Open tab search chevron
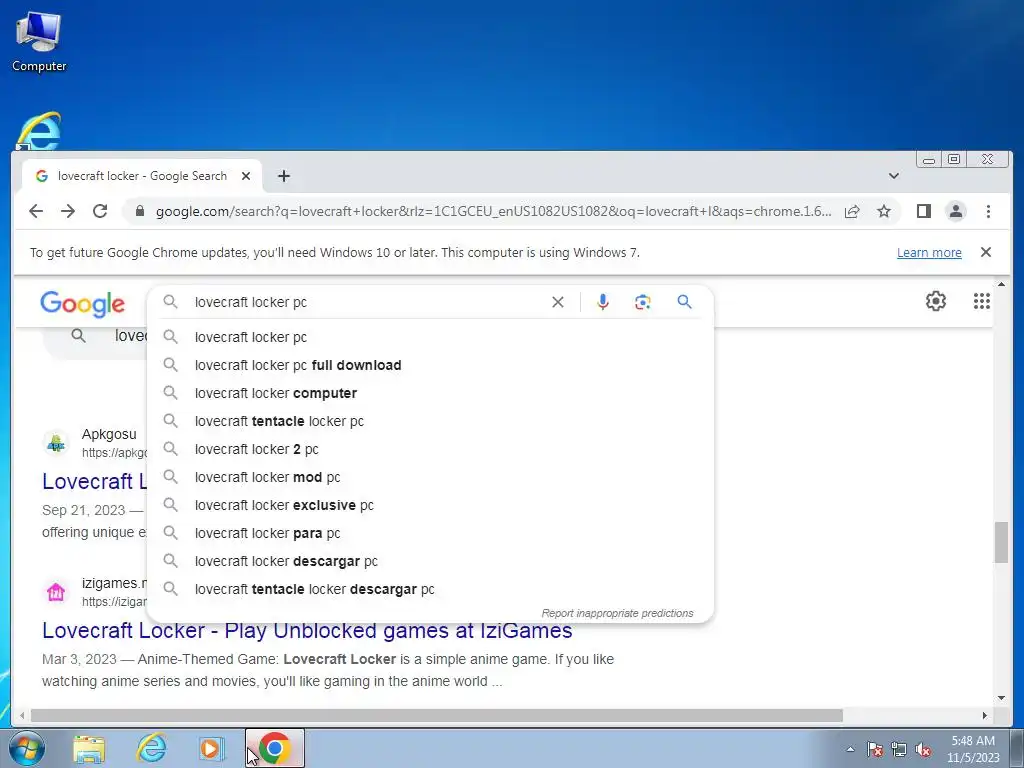 893,176
